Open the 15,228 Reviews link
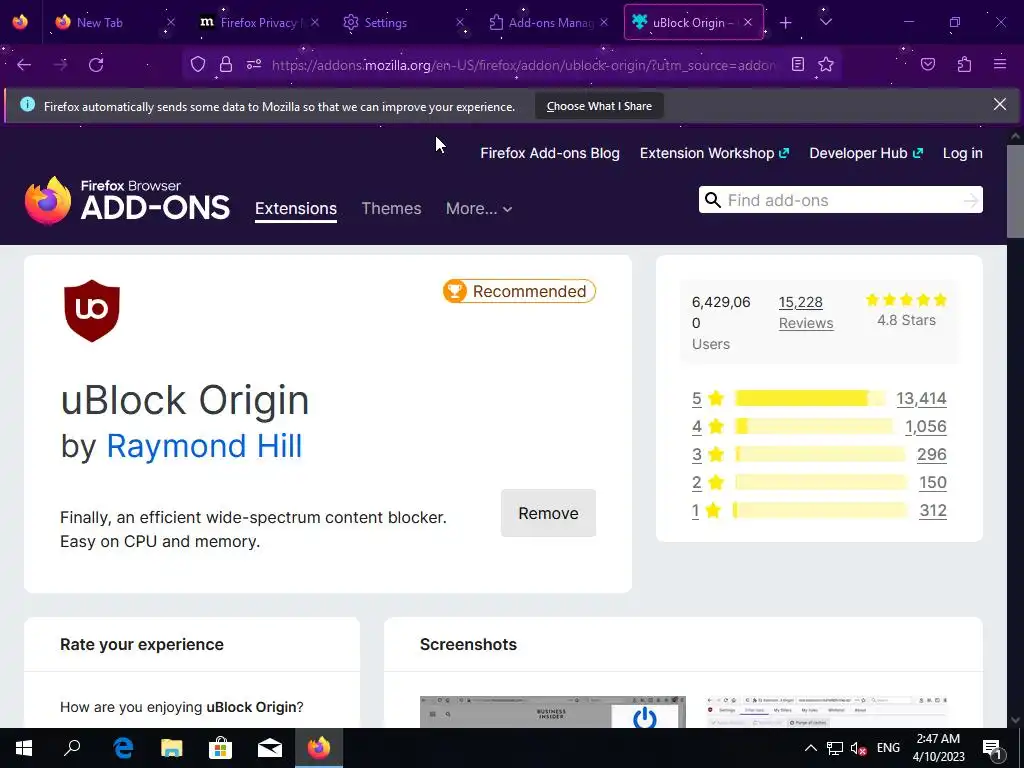 (x=806, y=313)
